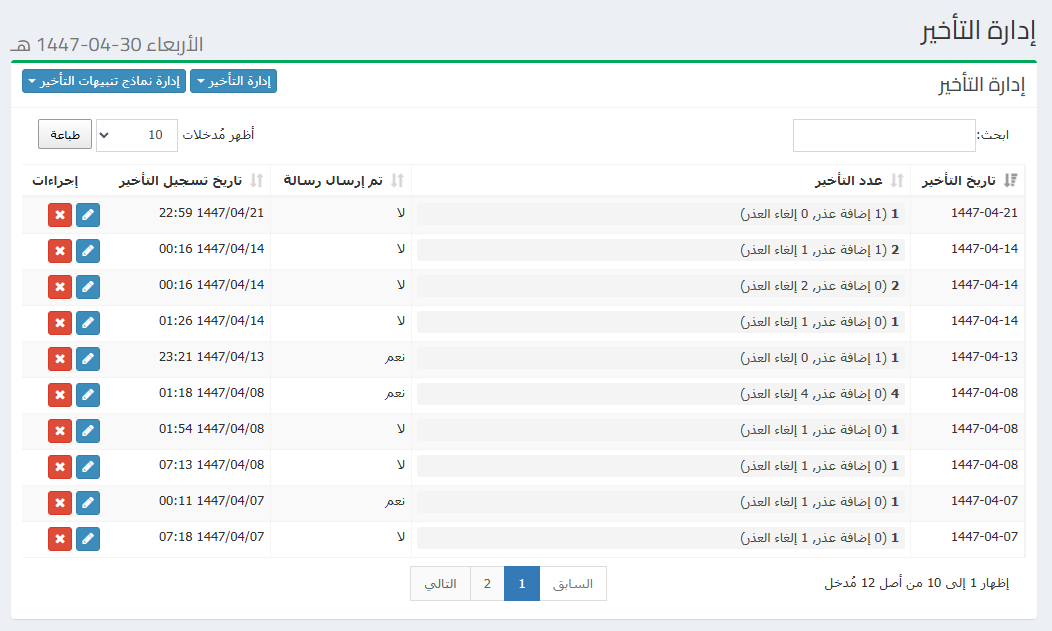This screenshot has width=1052, height=631.
Task: Delete the last row registered at 07:18
Action: click(x=59, y=539)
